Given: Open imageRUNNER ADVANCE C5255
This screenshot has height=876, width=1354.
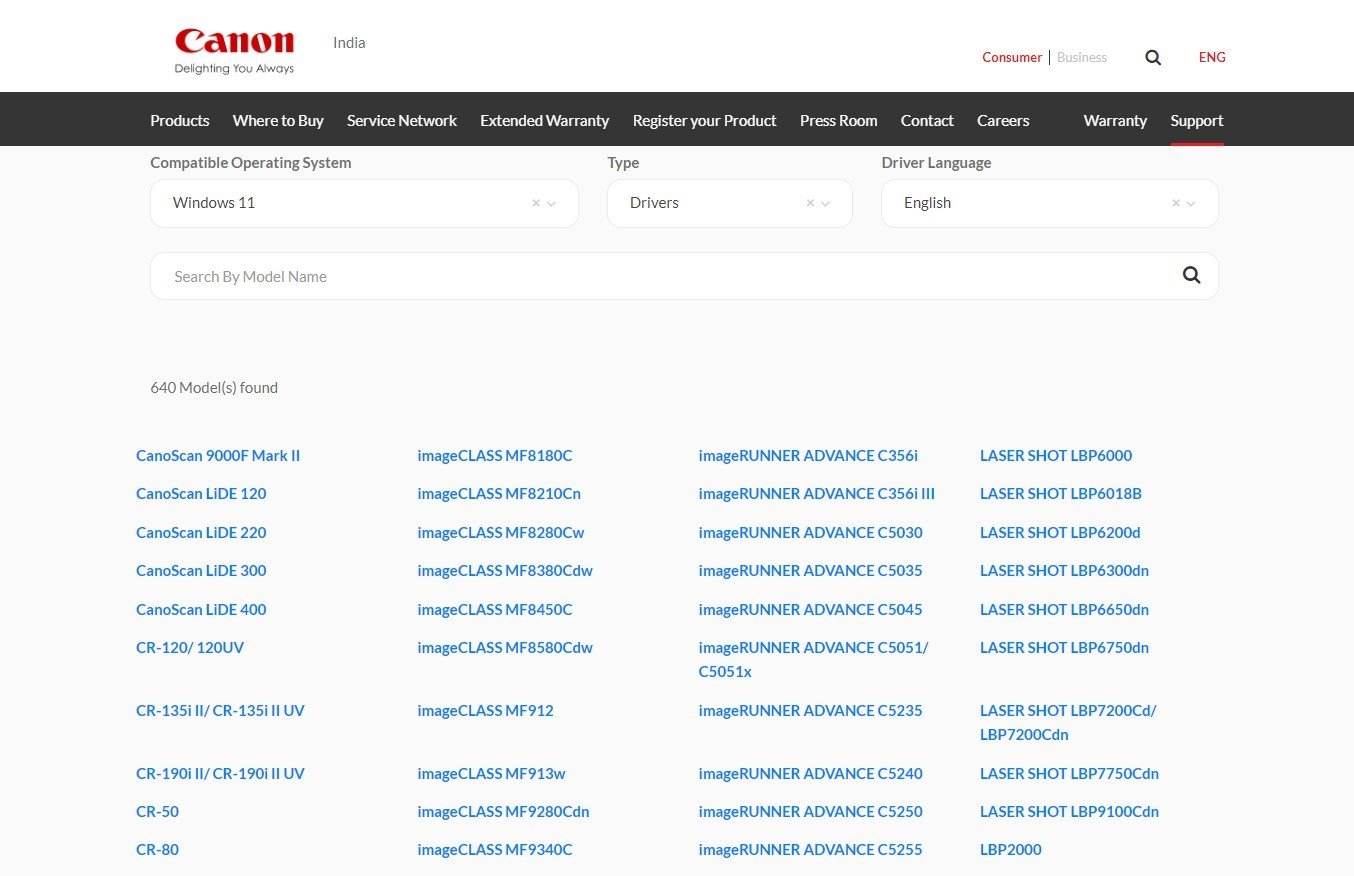Looking at the screenshot, I should [x=811, y=849].
